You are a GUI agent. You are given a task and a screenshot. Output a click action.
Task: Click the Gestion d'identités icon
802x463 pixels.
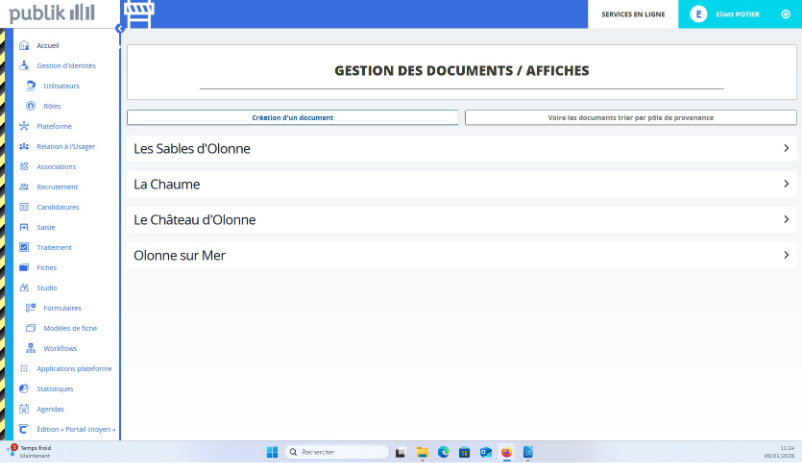pyautogui.click(x=24, y=65)
